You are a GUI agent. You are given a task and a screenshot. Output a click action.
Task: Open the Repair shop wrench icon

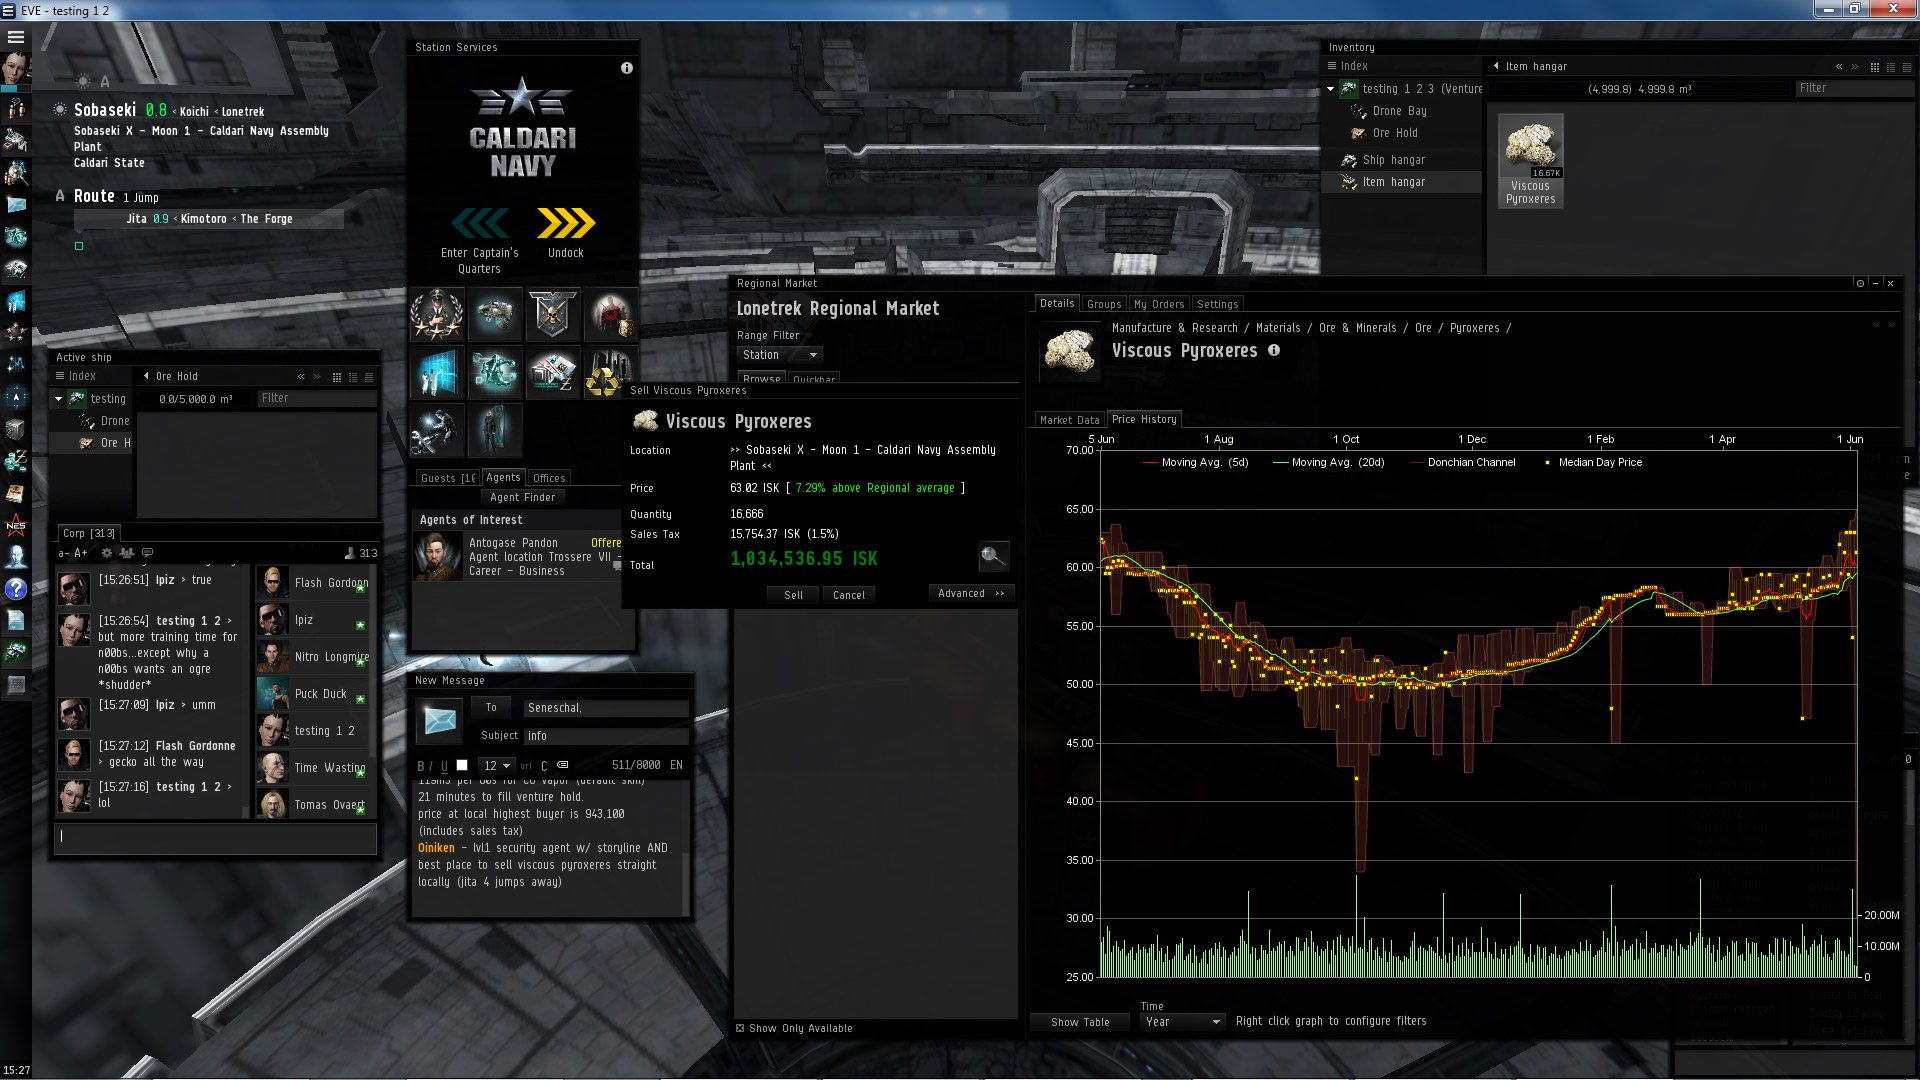pyautogui.click(x=437, y=431)
